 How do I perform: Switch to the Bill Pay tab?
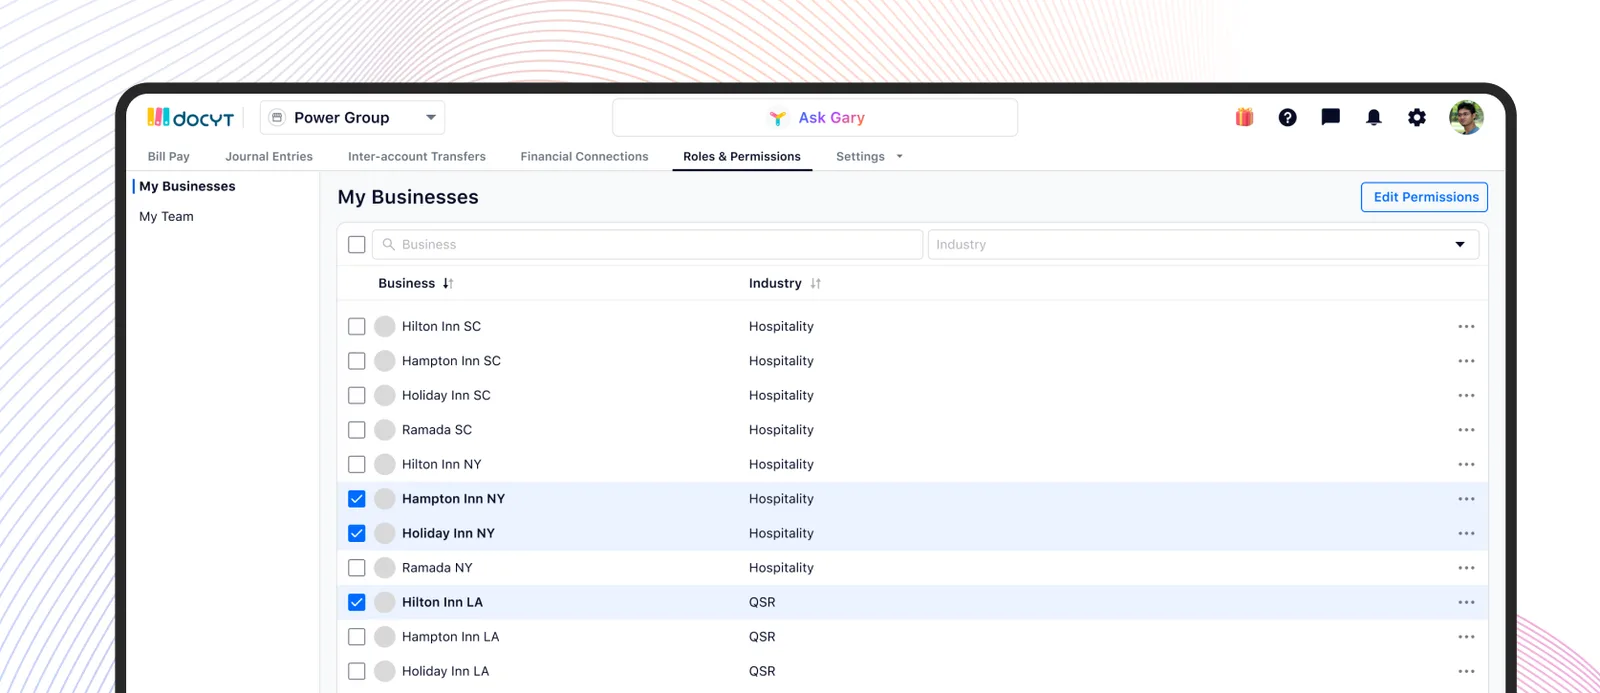pyautogui.click(x=168, y=157)
